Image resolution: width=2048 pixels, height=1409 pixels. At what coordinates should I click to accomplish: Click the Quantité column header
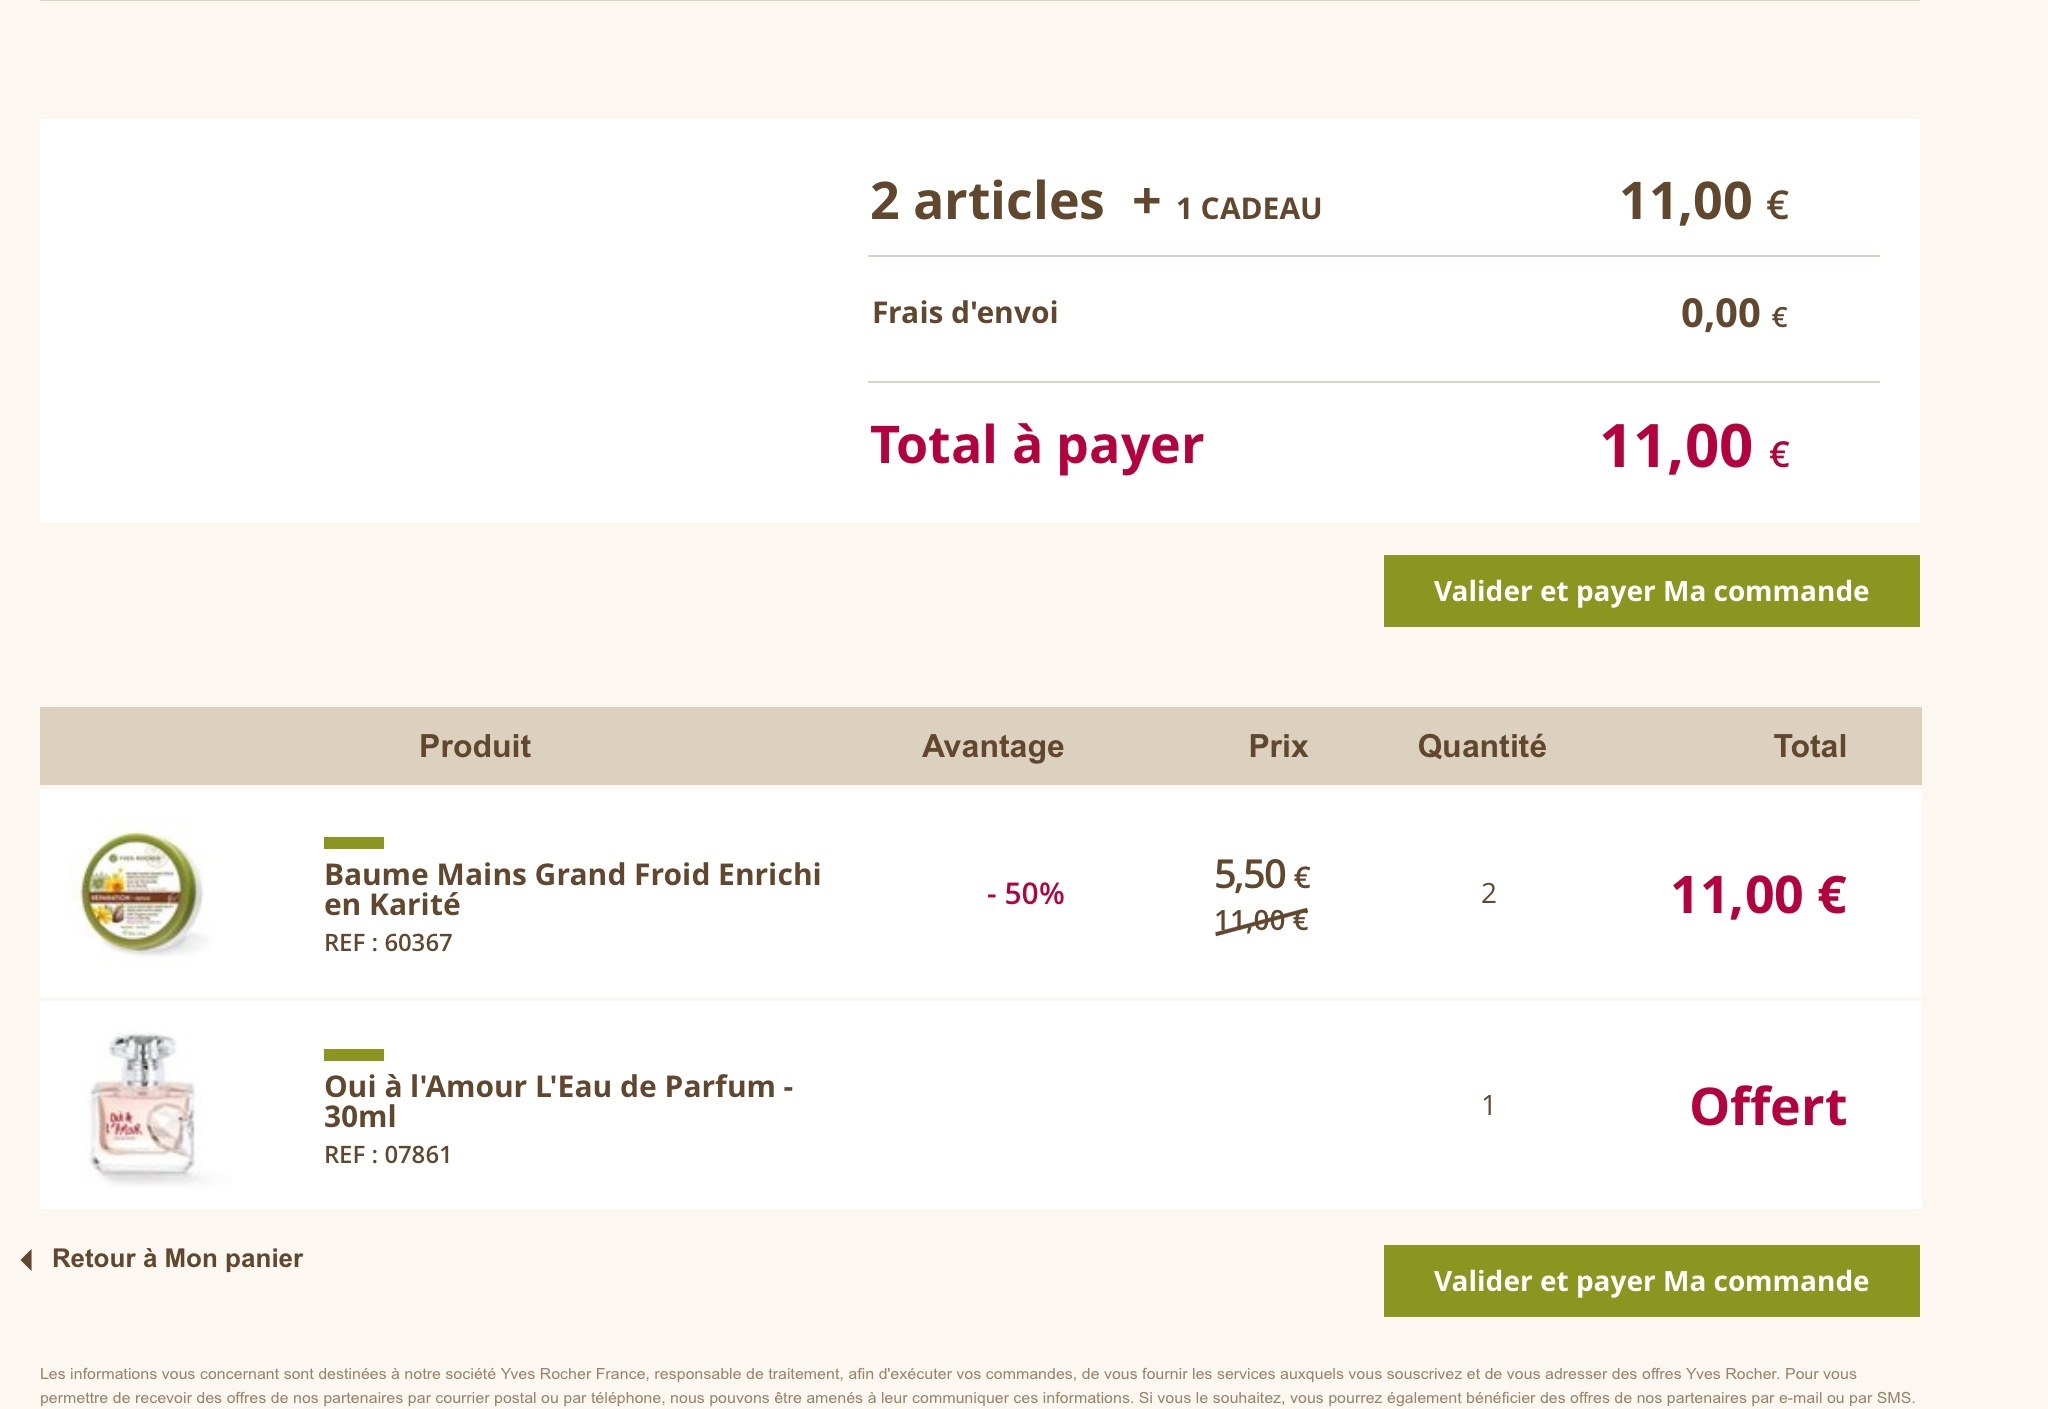point(1481,746)
